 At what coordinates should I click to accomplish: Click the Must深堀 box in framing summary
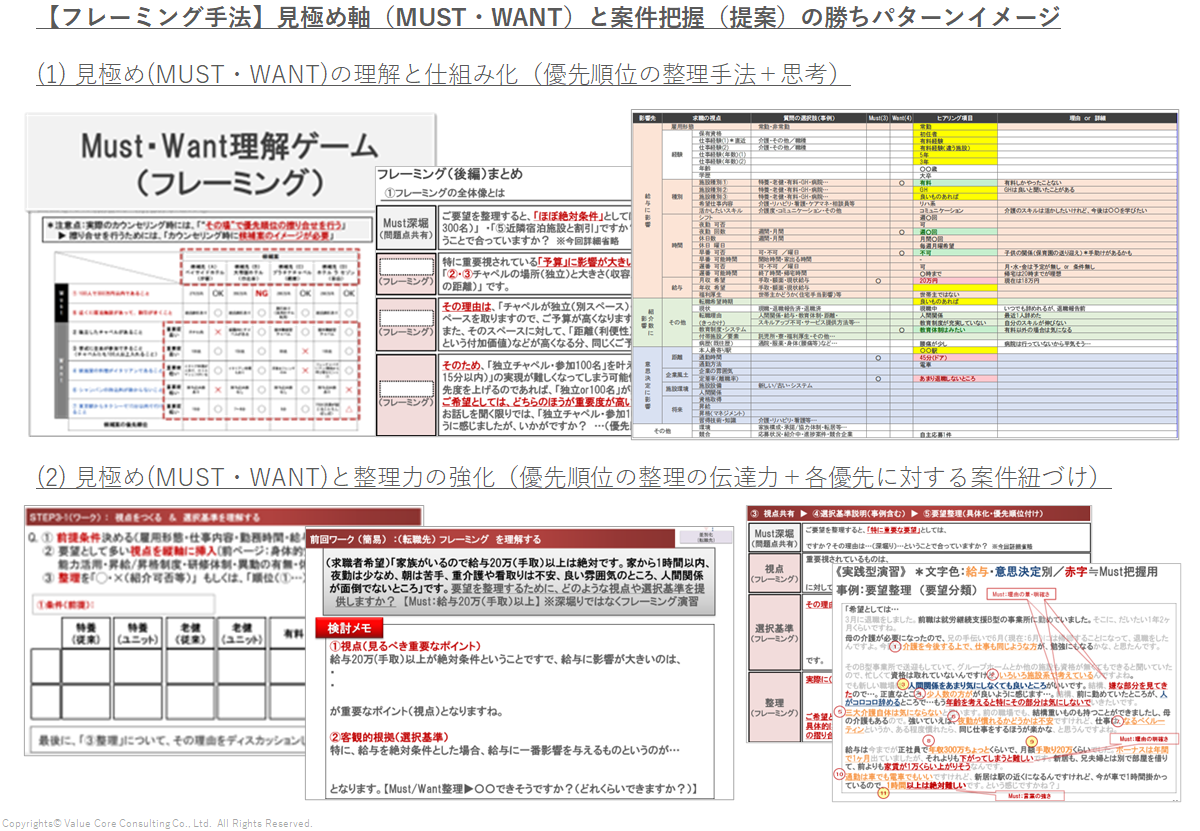(406, 225)
